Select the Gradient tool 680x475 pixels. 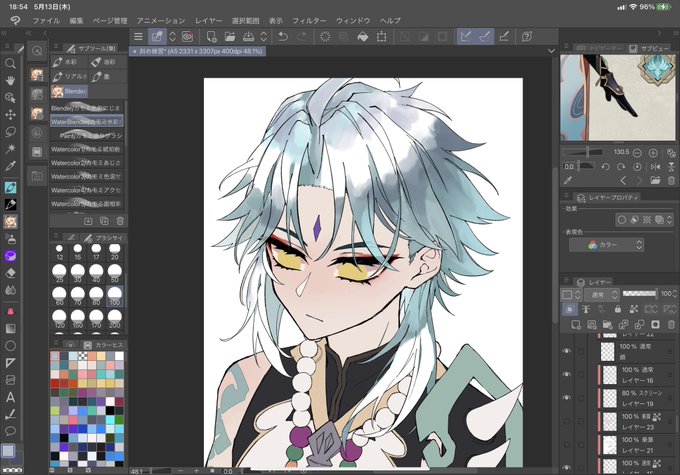(x=10, y=328)
